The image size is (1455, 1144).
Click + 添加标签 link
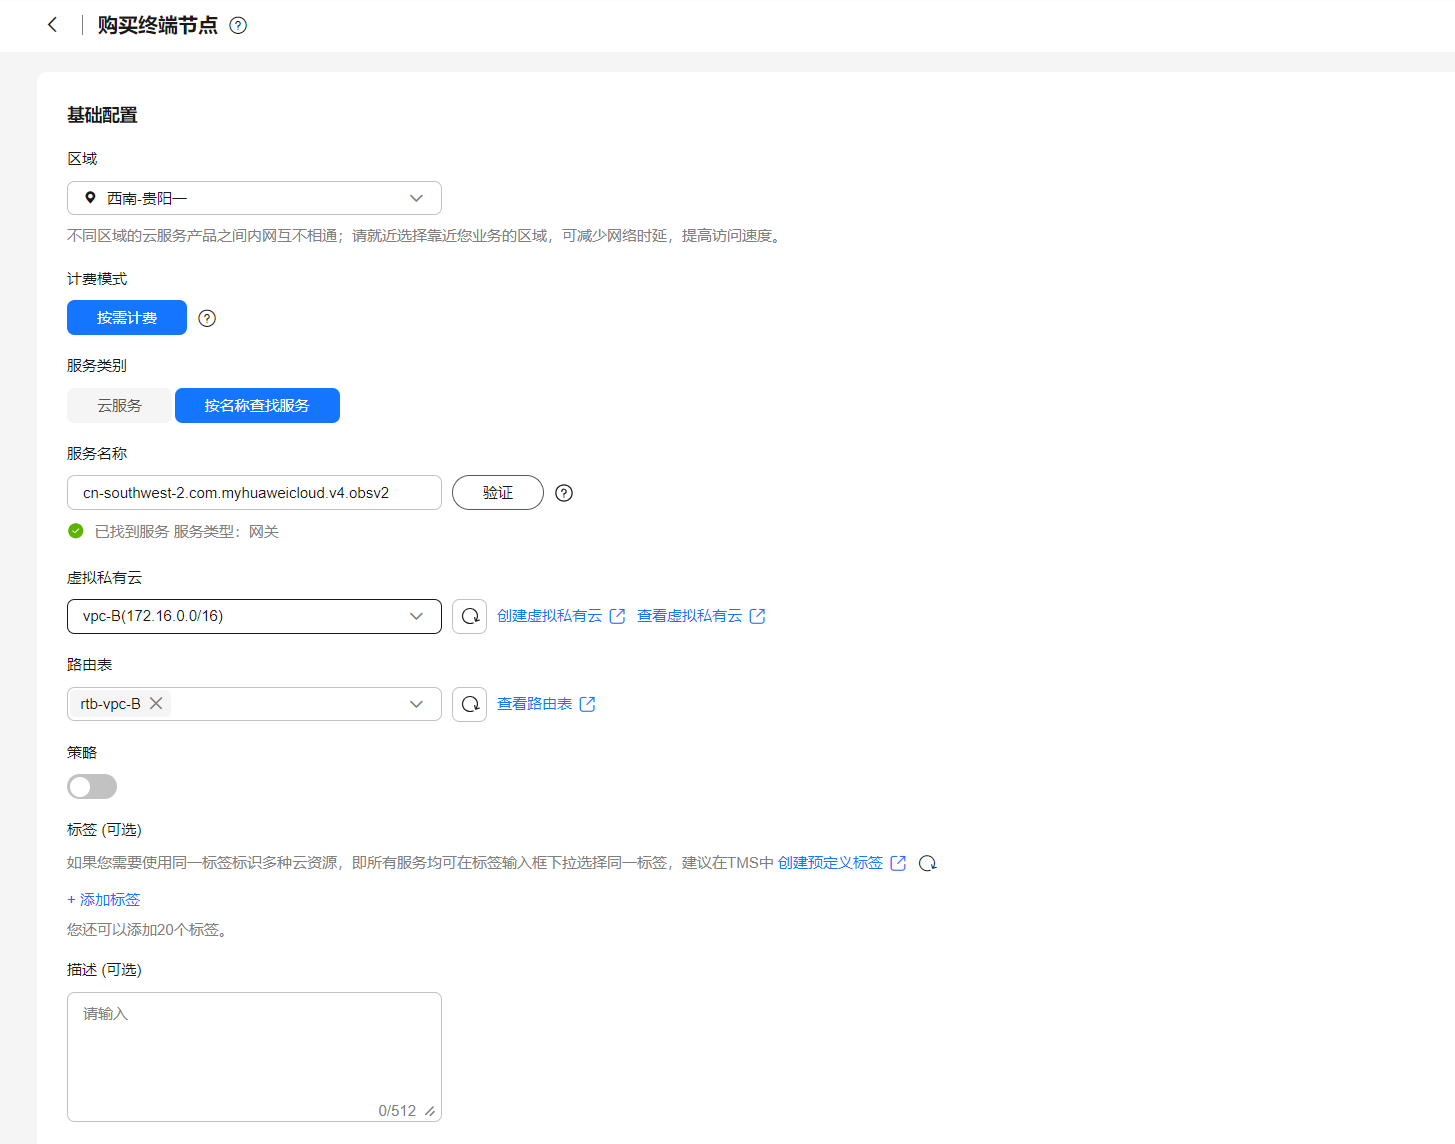pos(104,900)
